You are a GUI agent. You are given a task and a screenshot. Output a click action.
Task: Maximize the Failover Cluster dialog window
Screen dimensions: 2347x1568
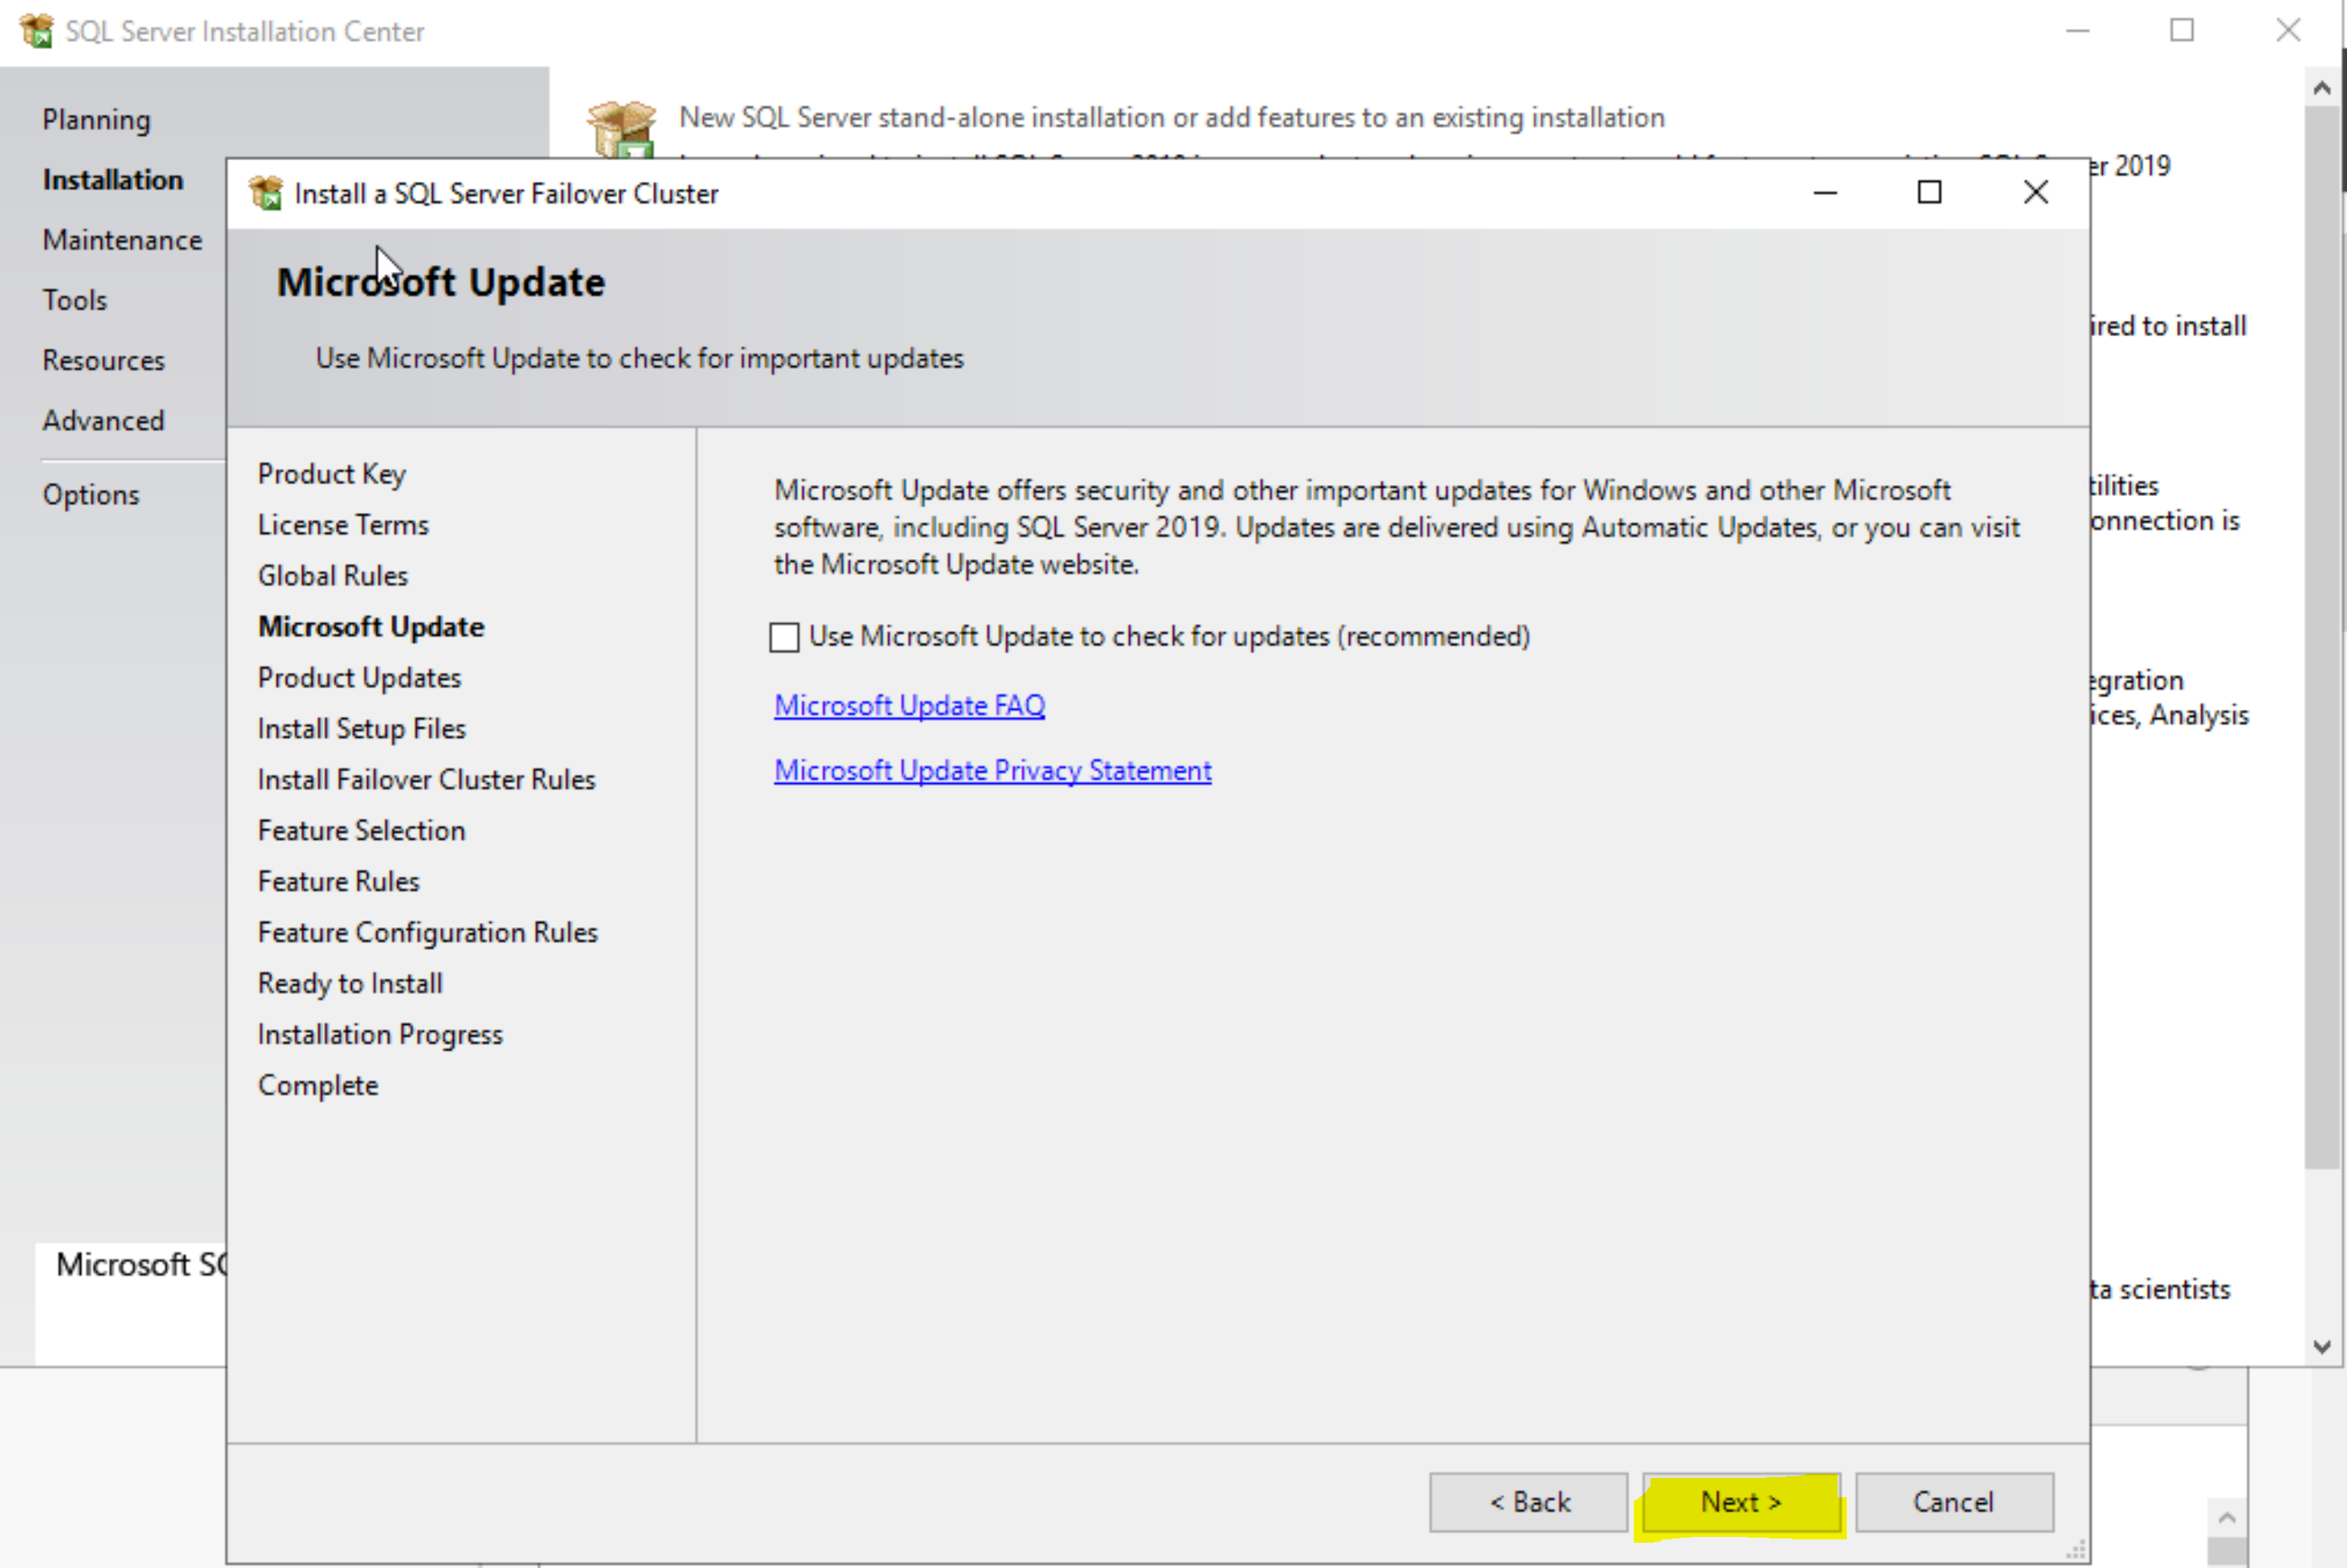tap(1929, 192)
